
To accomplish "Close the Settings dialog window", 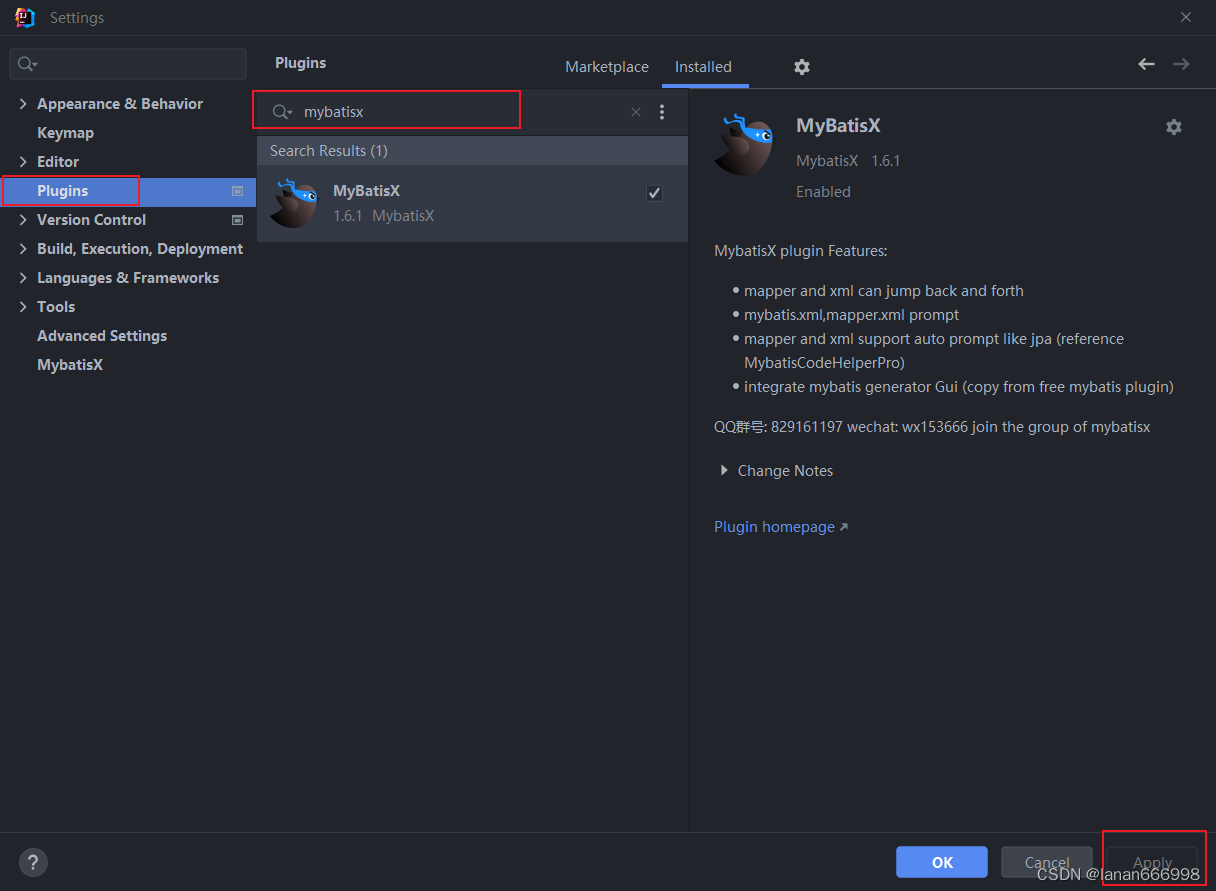I will point(1186,17).
